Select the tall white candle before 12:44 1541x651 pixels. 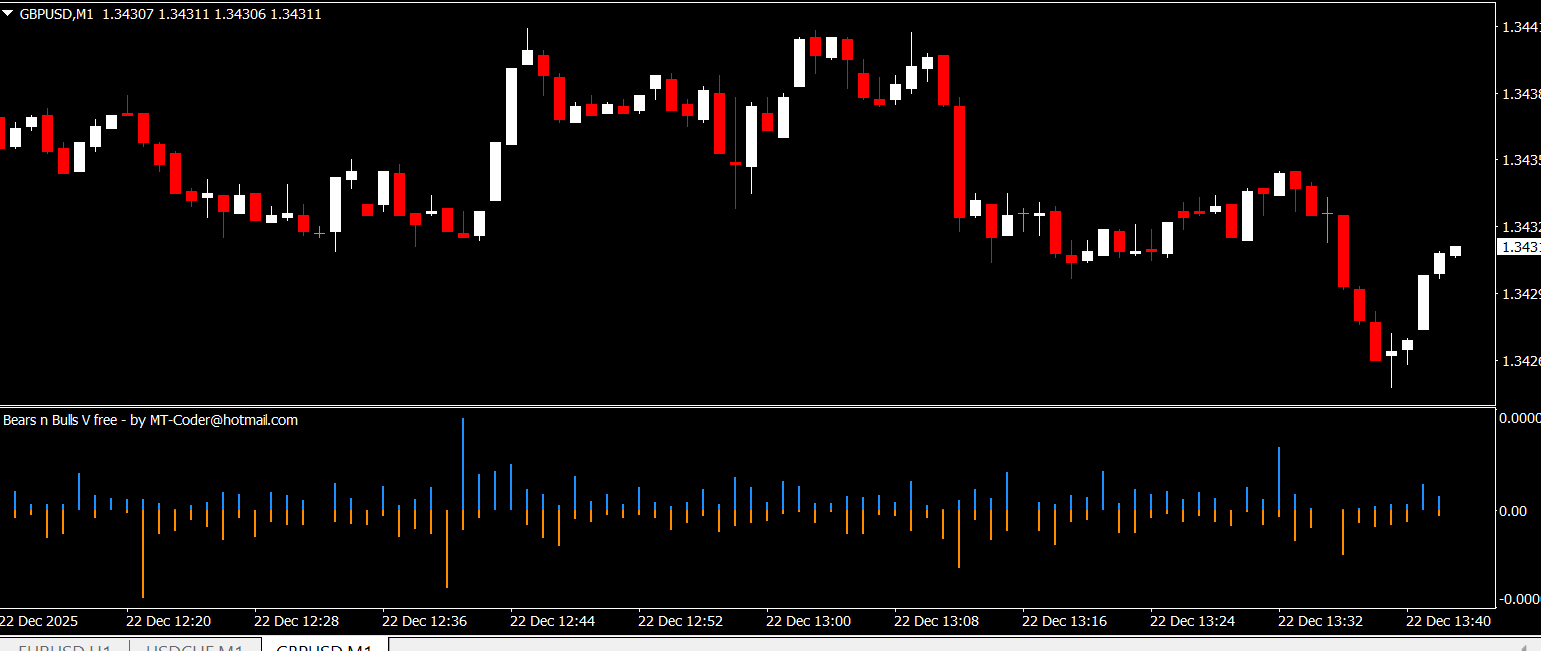(x=511, y=106)
